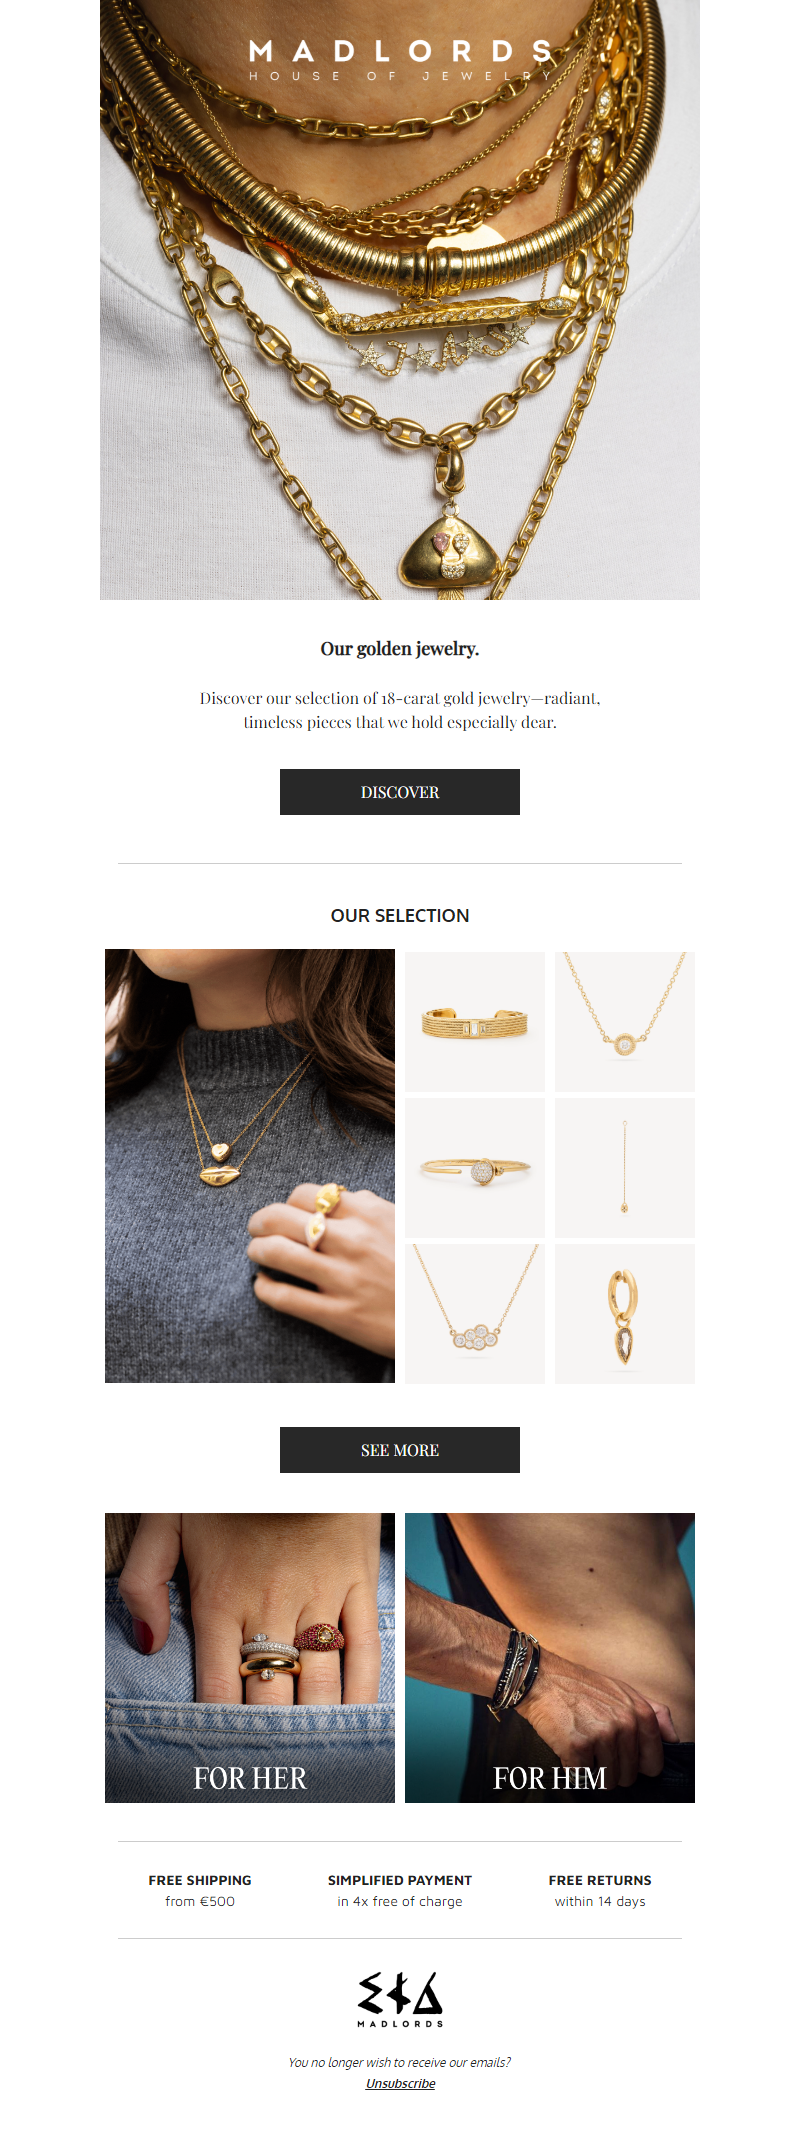
Task: Open the FOR HIM category image
Action: (550, 1658)
